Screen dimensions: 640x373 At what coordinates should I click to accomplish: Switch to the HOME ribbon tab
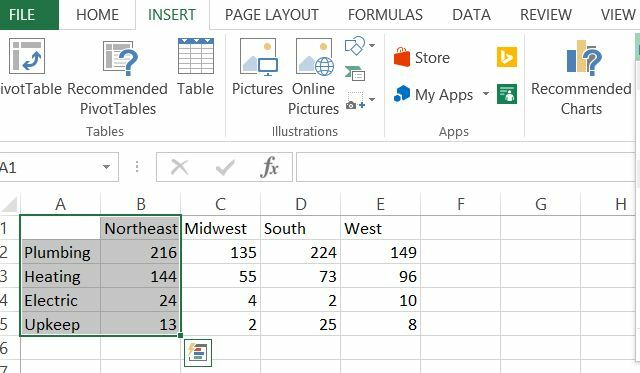click(97, 15)
